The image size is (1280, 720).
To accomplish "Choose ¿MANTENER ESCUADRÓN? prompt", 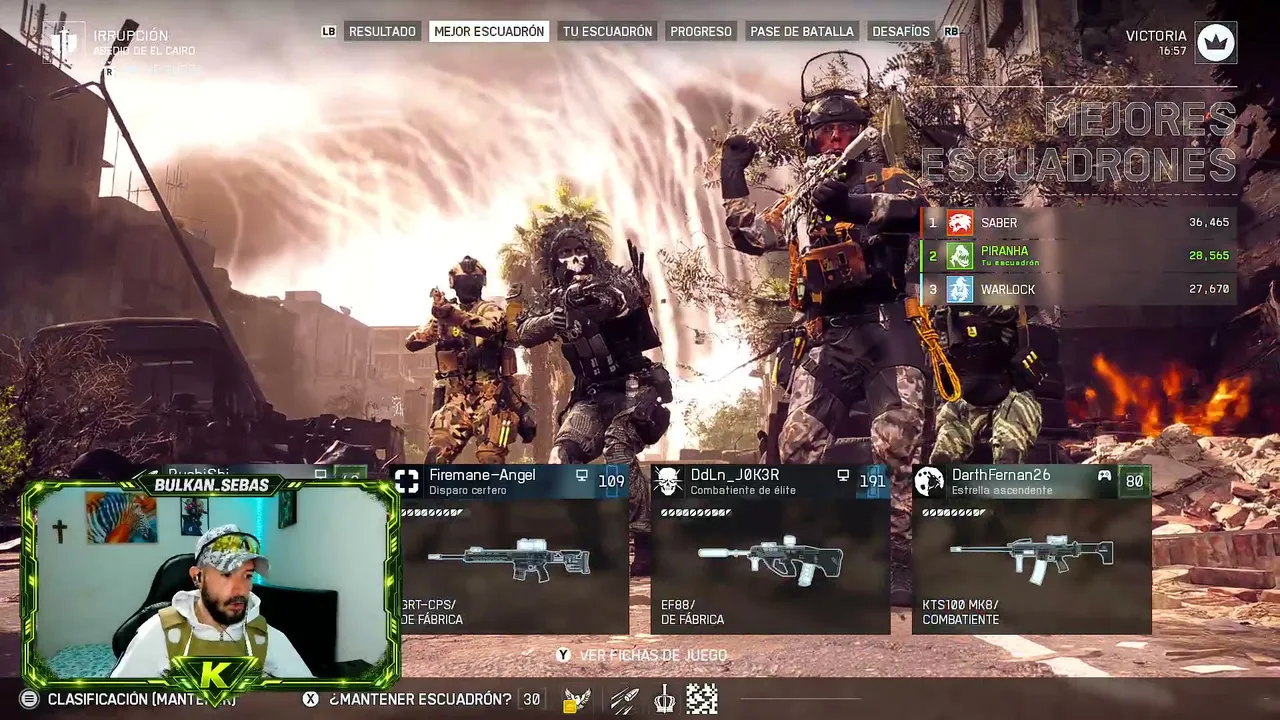I will point(420,700).
